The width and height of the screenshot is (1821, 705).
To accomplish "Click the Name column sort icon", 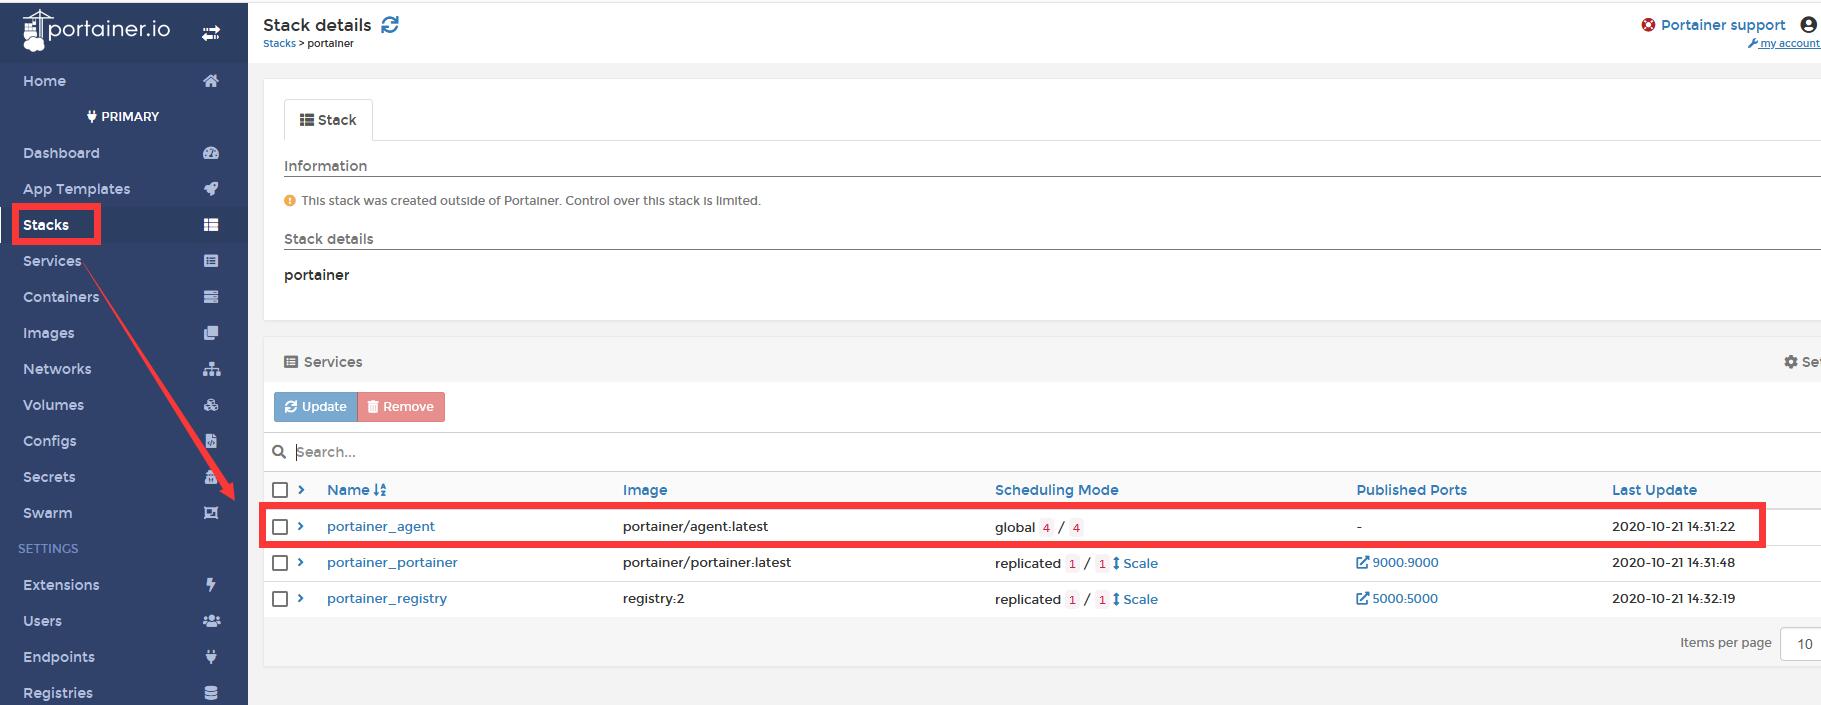I will [x=379, y=490].
